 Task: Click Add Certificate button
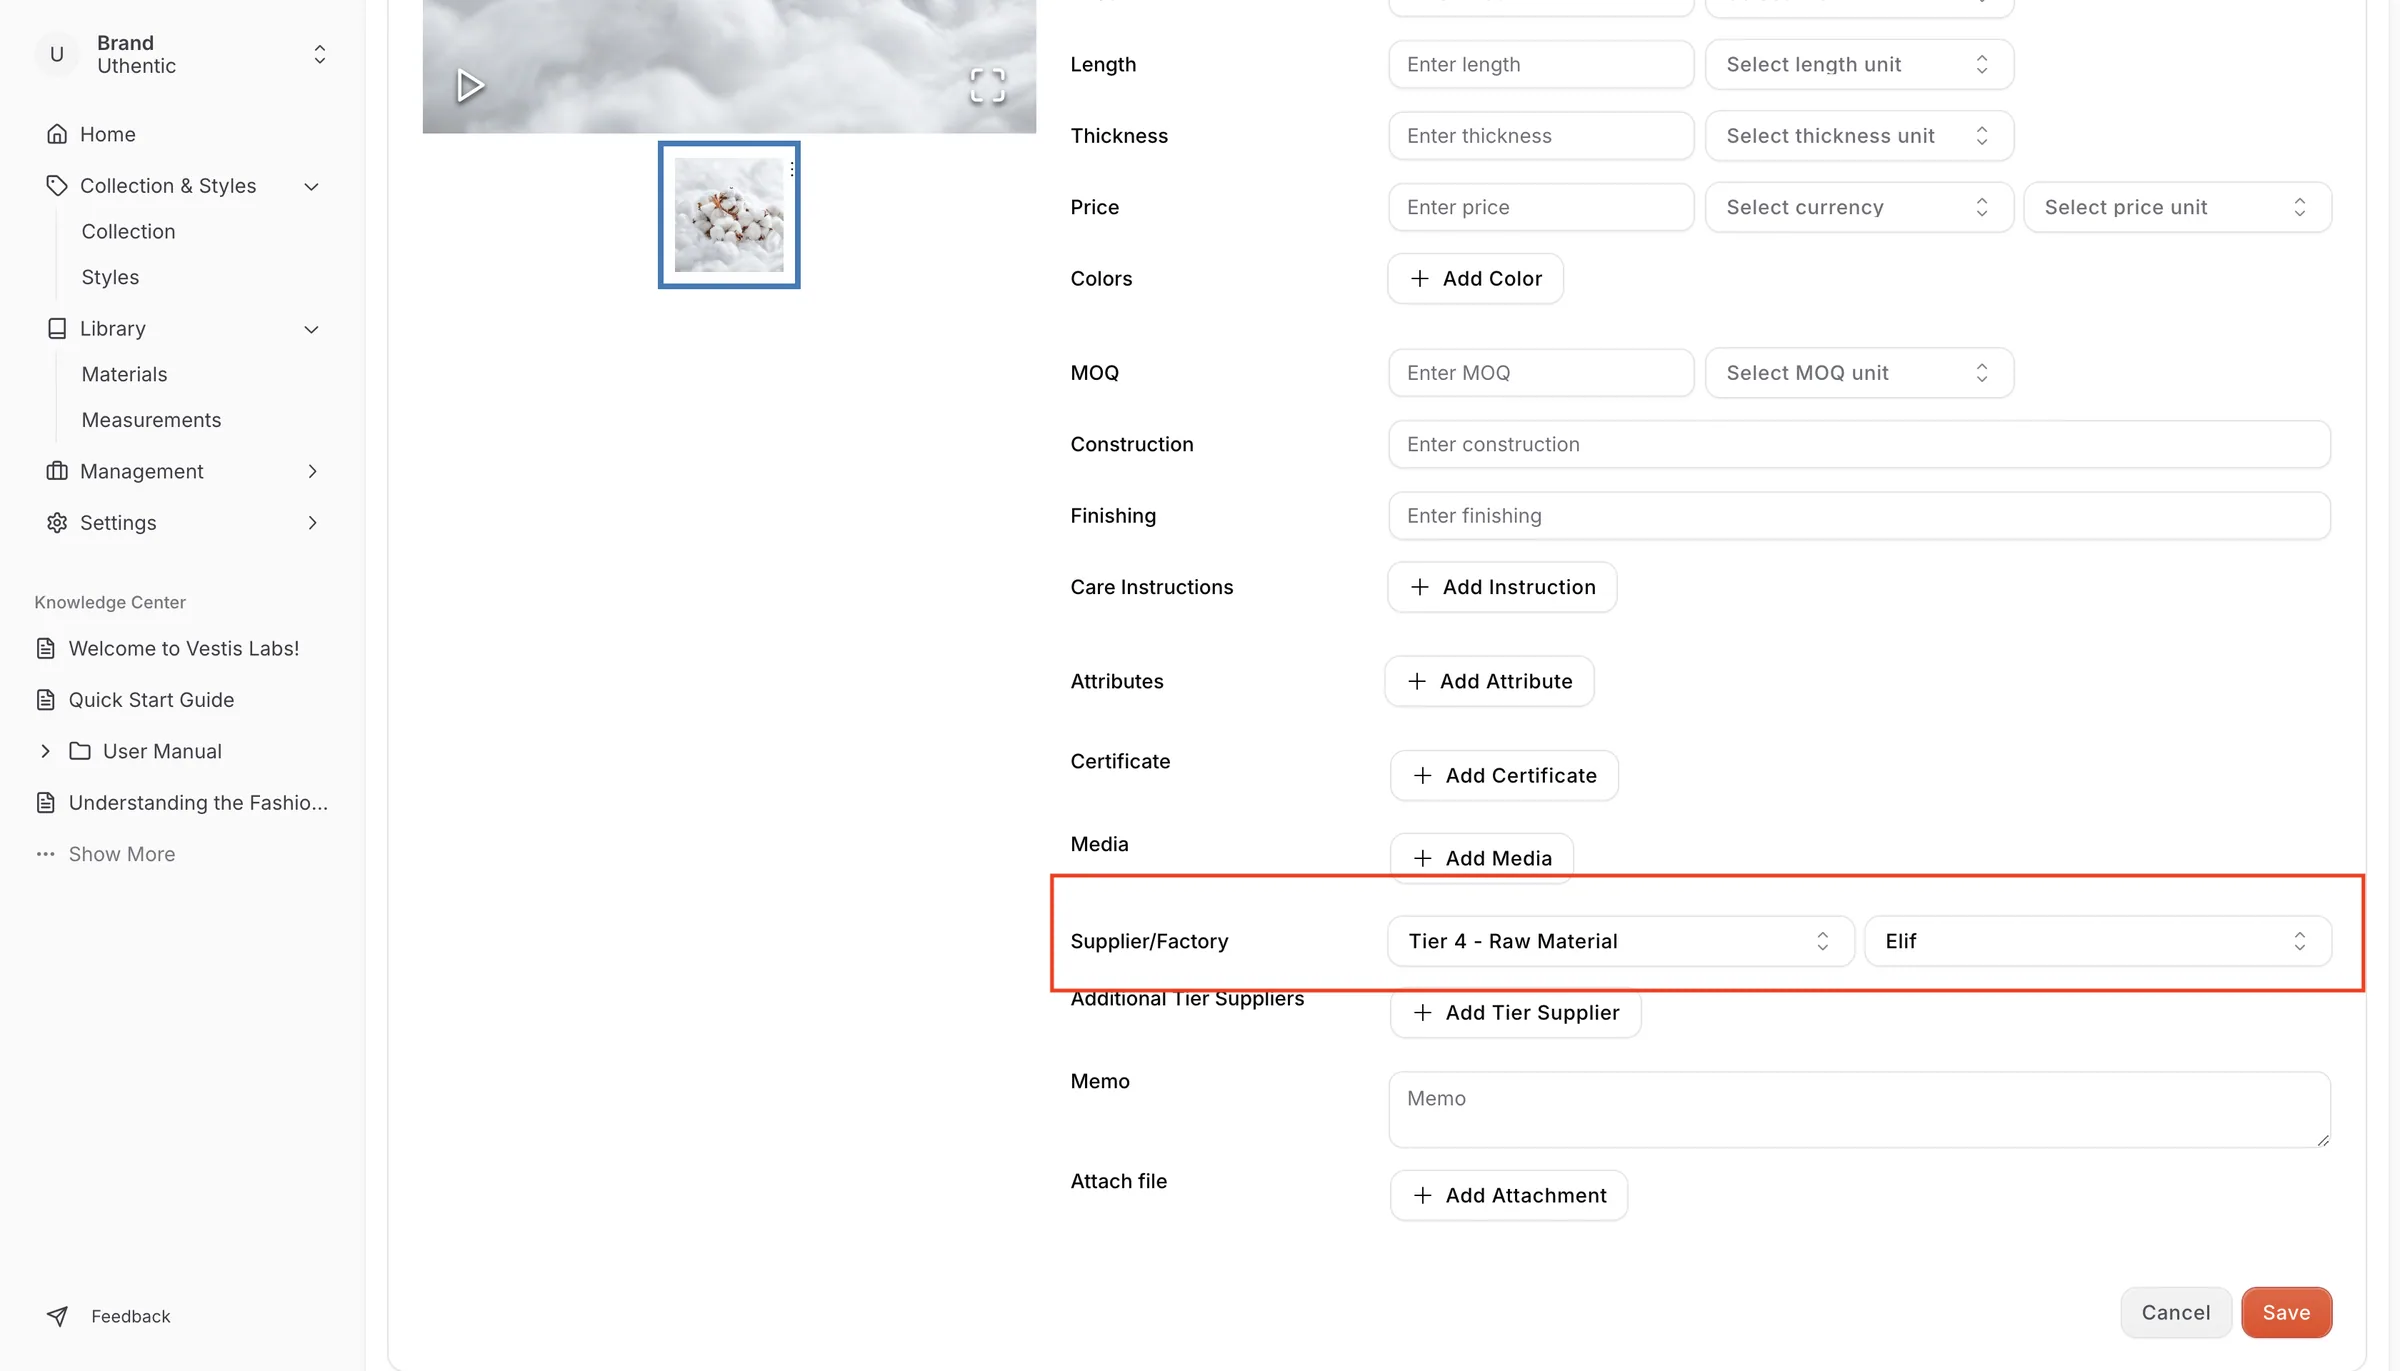pyautogui.click(x=1504, y=776)
